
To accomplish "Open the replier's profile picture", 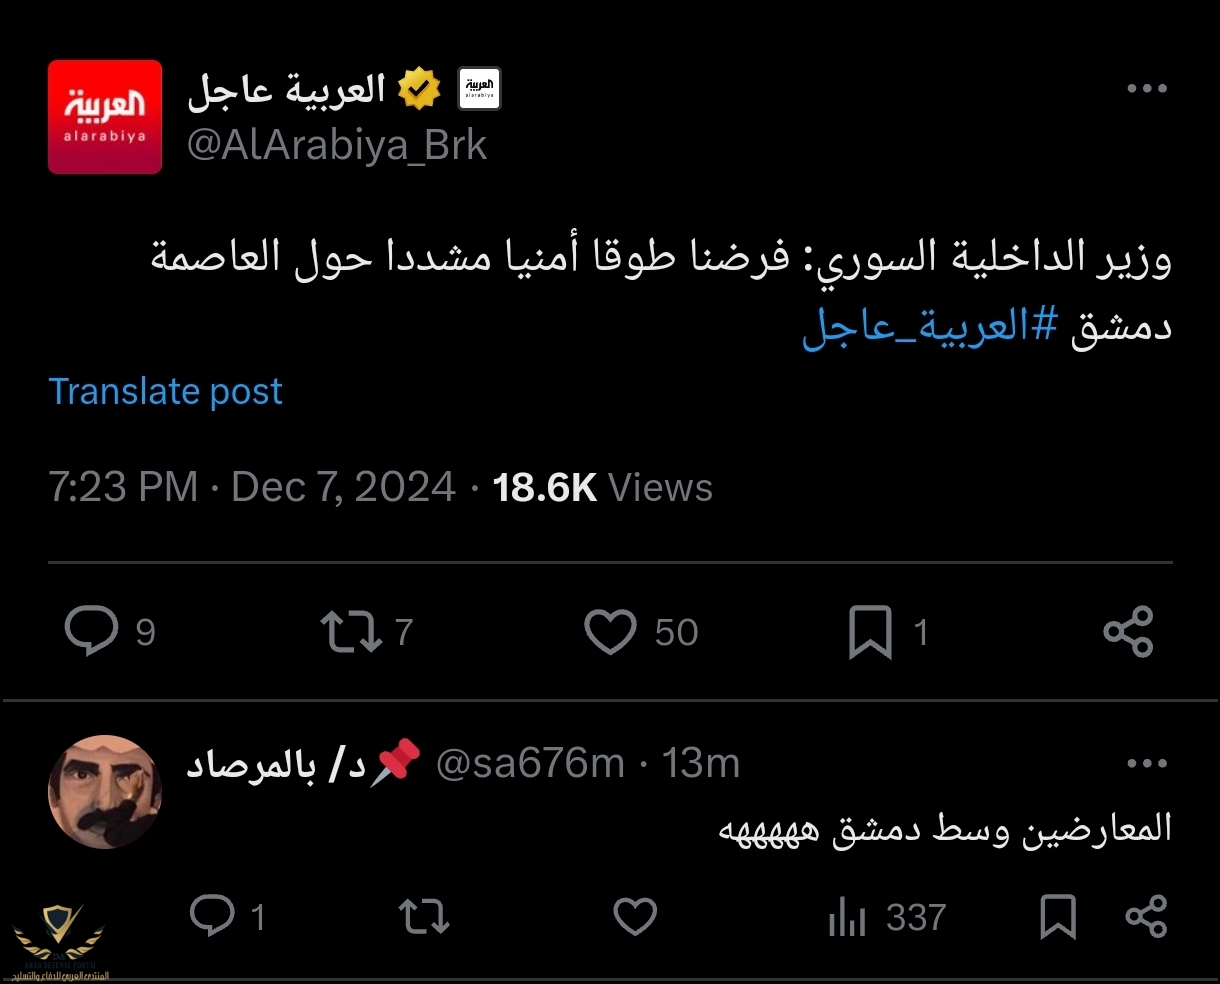I will click(105, 792).
